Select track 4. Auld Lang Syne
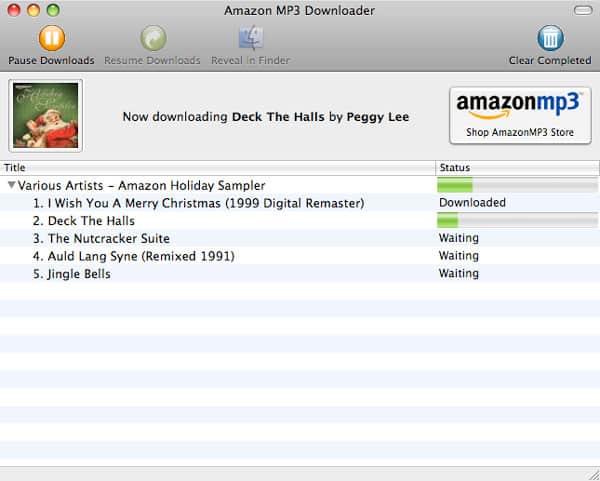Image resolution: width=600 pixels, height=481 pixels. click(x=300, y=256)
